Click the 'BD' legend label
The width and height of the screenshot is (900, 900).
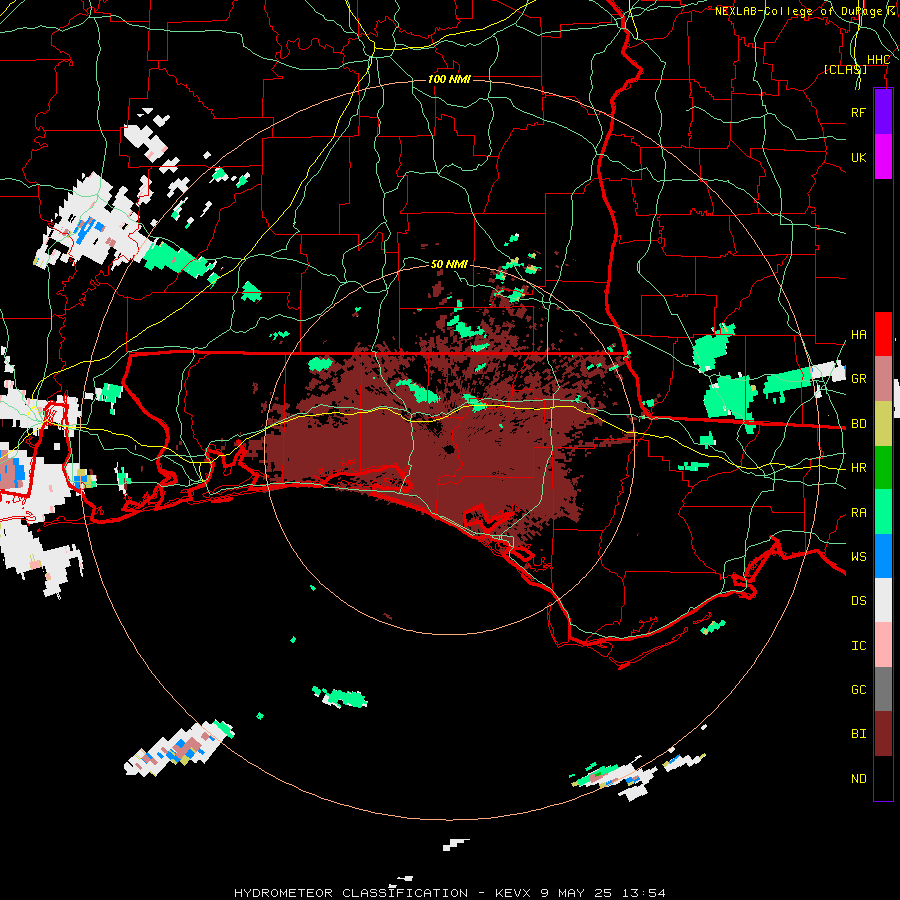858,424
